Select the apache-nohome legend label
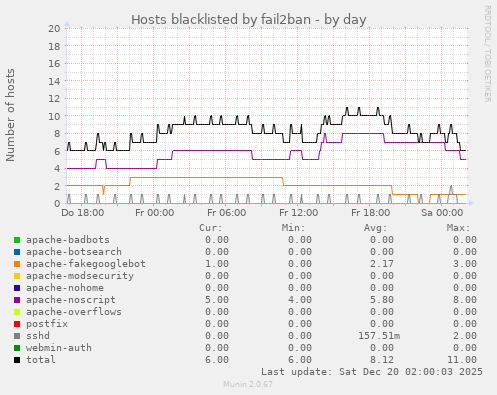This screenshot has height=395, width=497. pyautogui.click(x=65, y=288)
